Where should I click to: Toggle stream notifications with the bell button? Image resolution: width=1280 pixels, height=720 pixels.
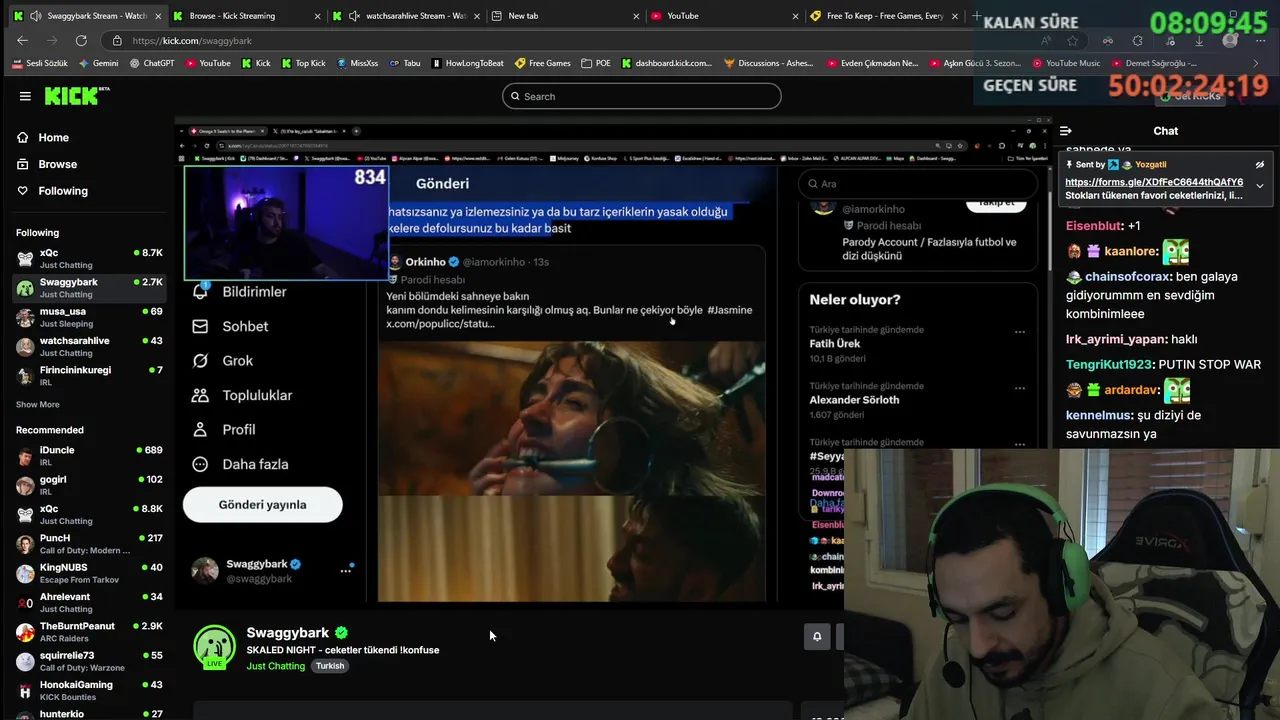pyautogui.click(x=817, y=636)
